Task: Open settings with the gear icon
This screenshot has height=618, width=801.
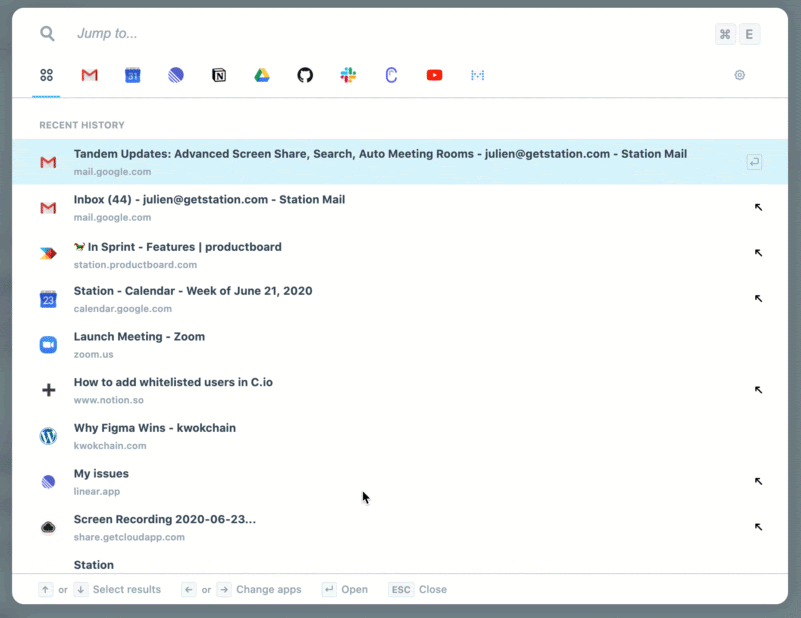Action: [x=740, y=75]
